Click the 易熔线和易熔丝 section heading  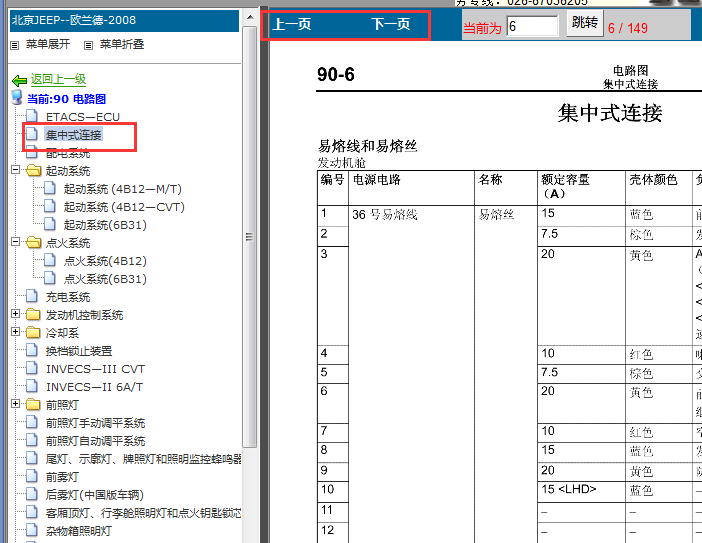368,146
